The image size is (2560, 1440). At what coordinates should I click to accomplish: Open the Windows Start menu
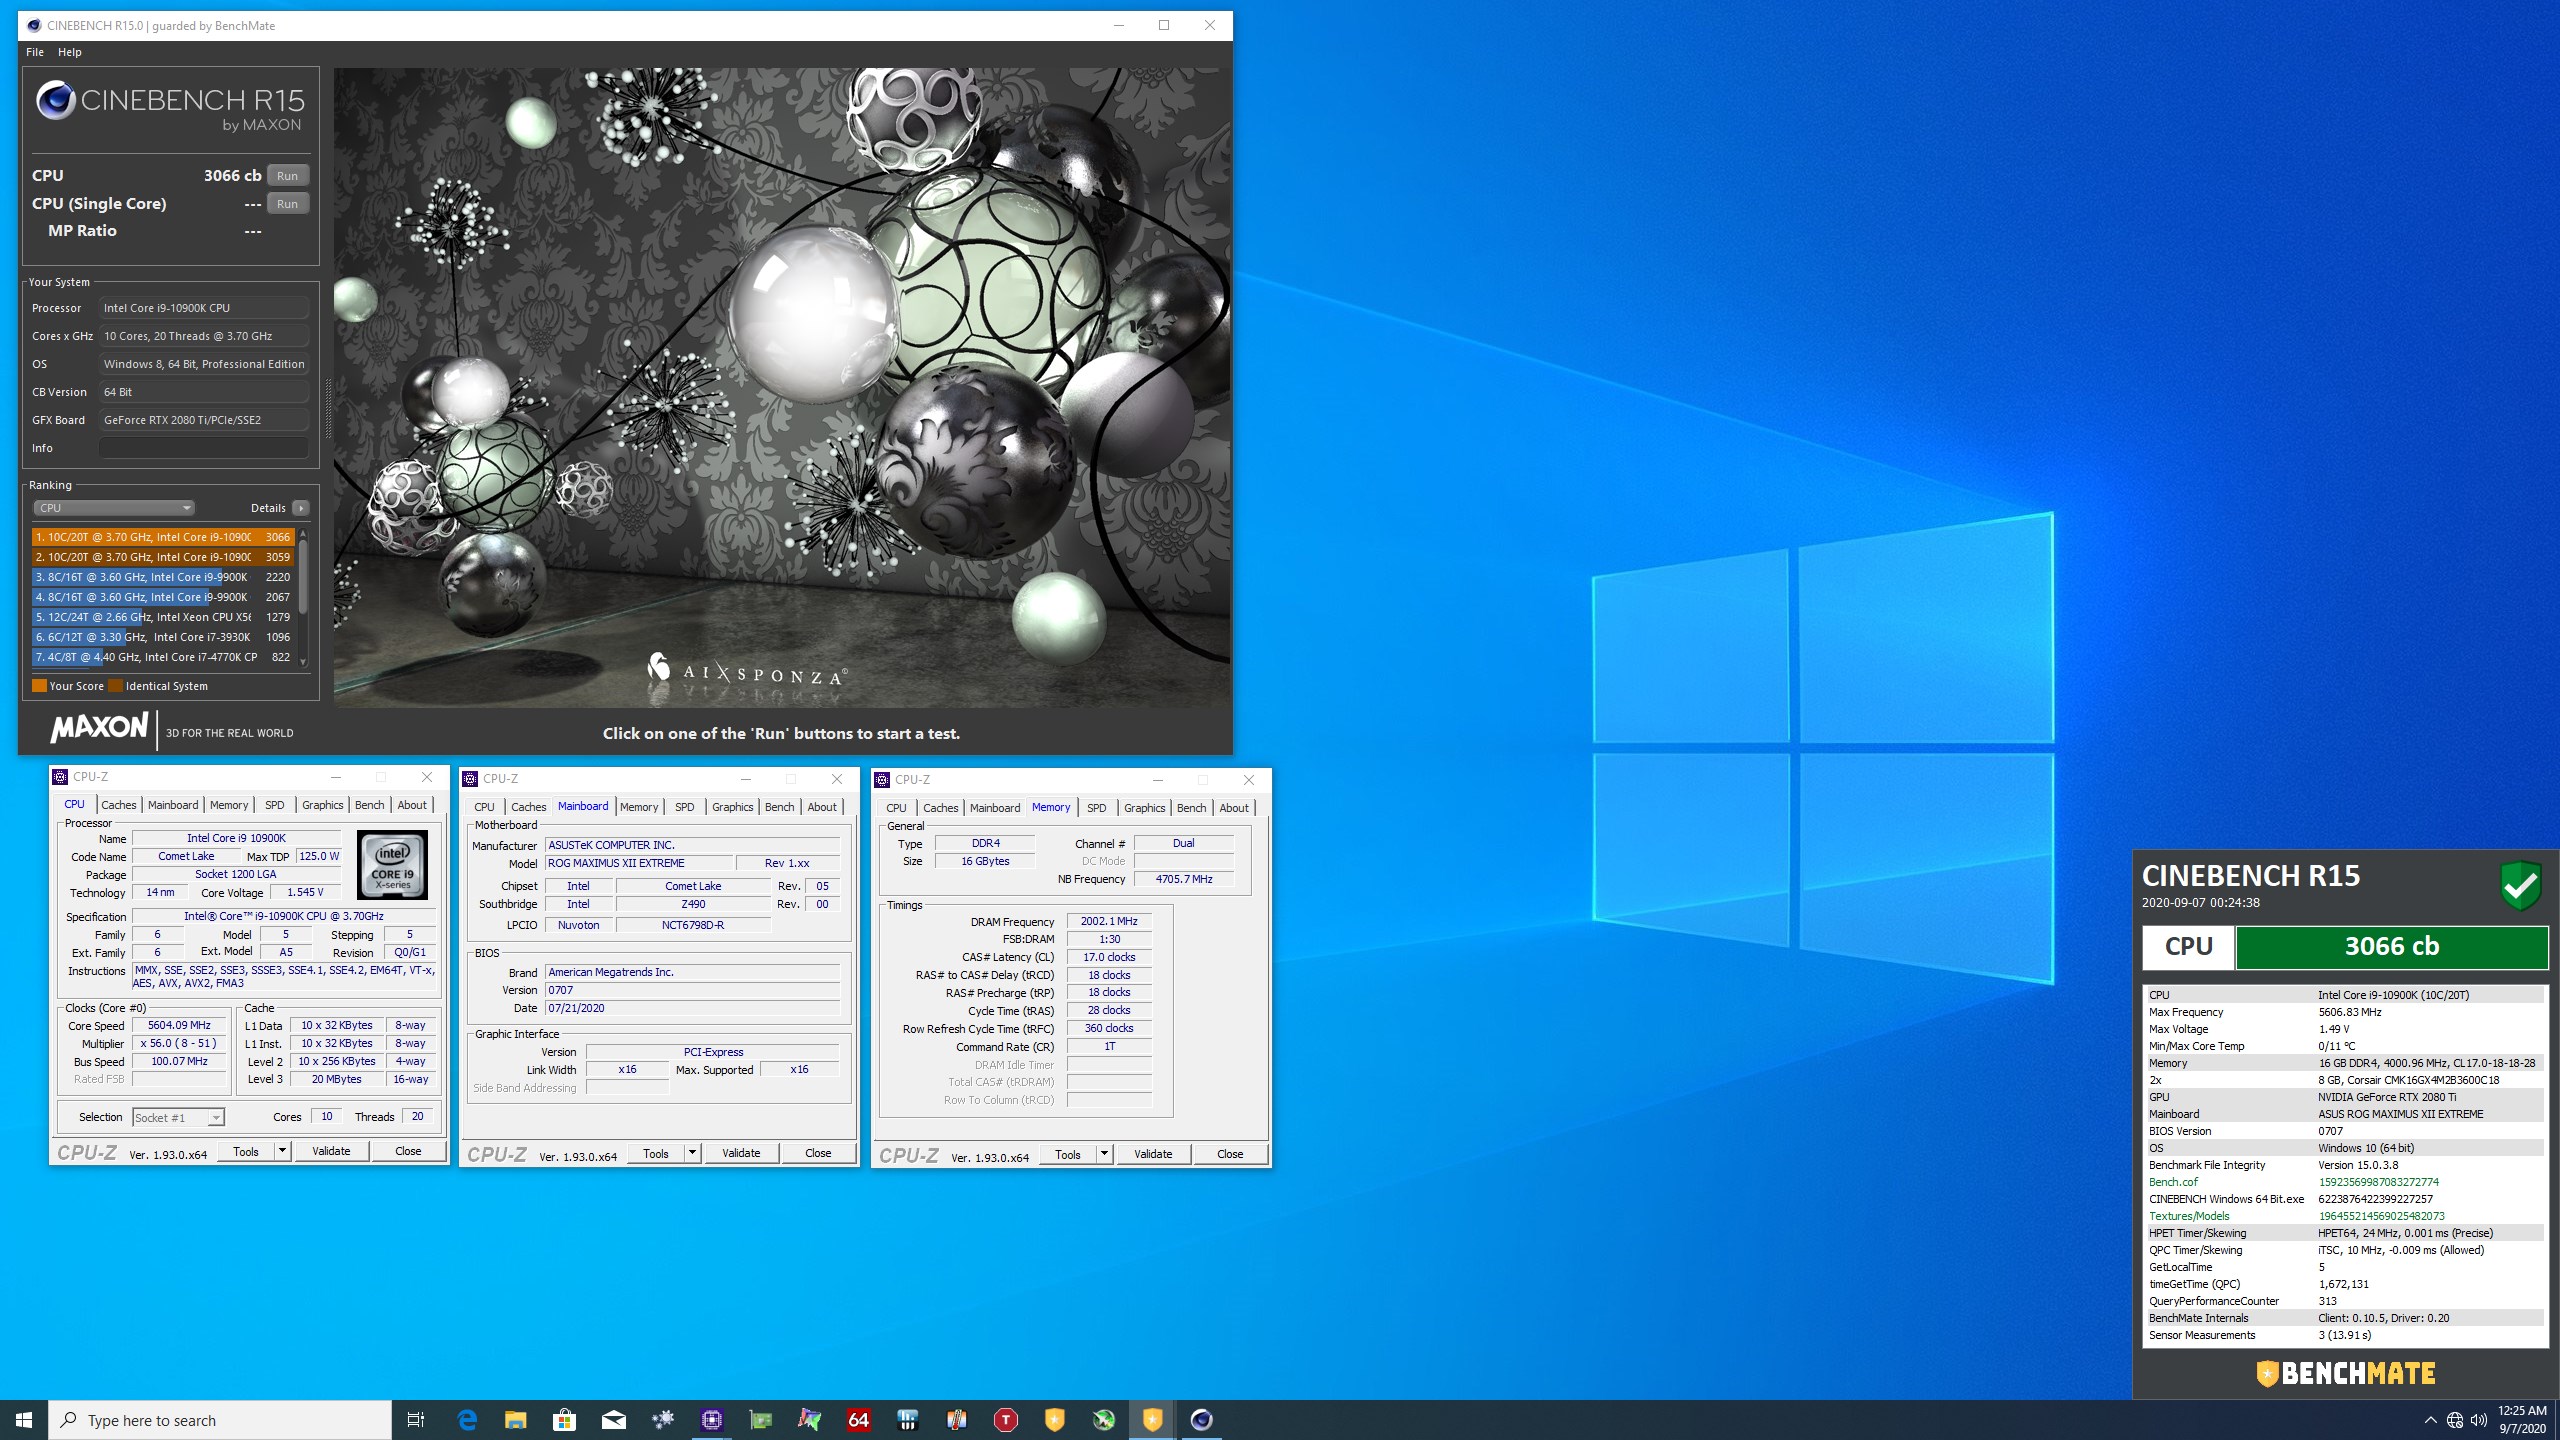(x=24, y=1420)
